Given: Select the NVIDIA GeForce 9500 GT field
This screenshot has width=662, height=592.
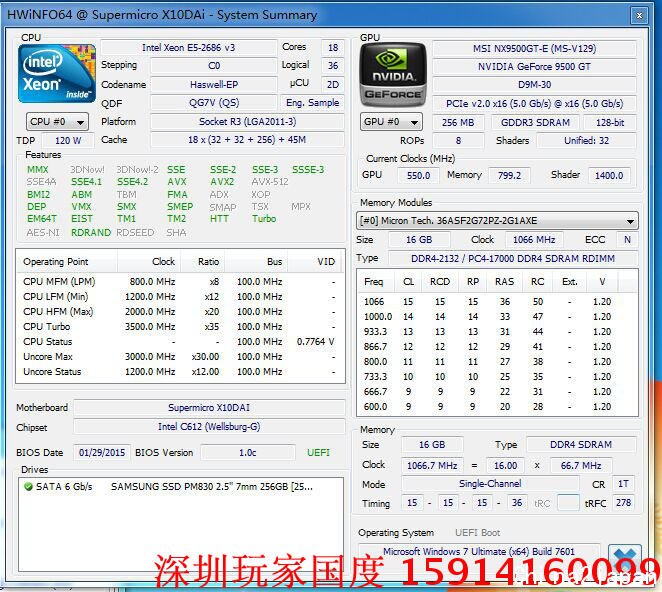Looking at the screenshot, I should pyautogui.click(x=534, y=67).
